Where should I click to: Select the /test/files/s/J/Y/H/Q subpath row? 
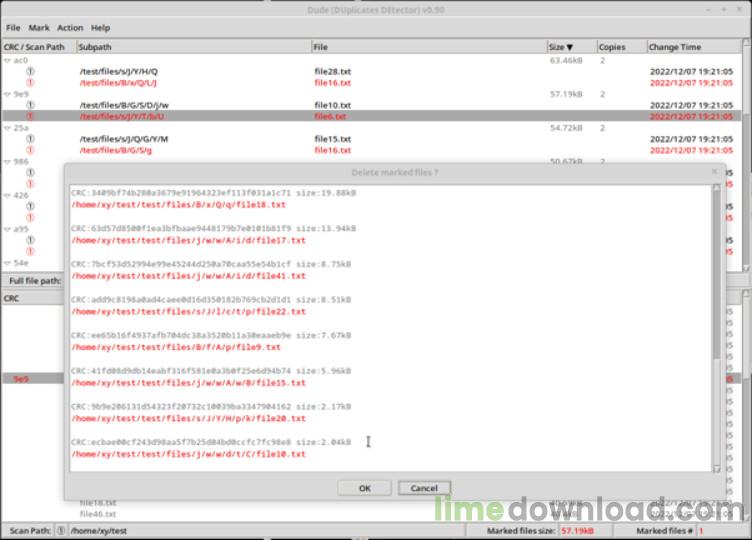[x=118, y=71]
